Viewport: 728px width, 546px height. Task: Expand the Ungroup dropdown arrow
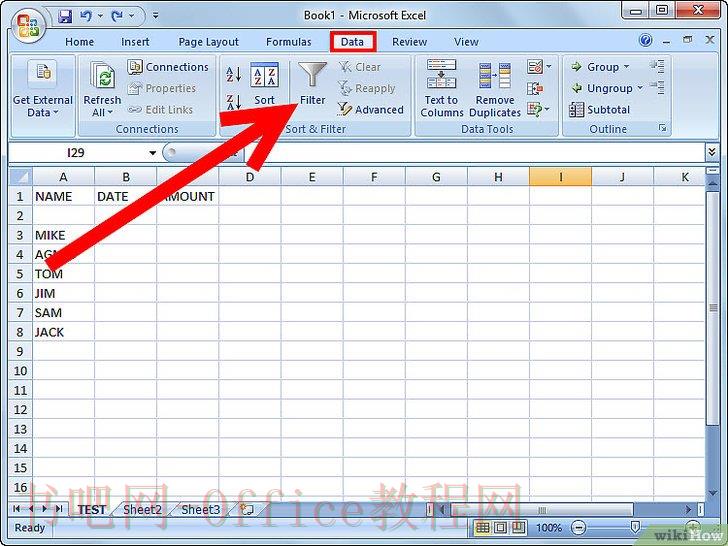(640, 87)
